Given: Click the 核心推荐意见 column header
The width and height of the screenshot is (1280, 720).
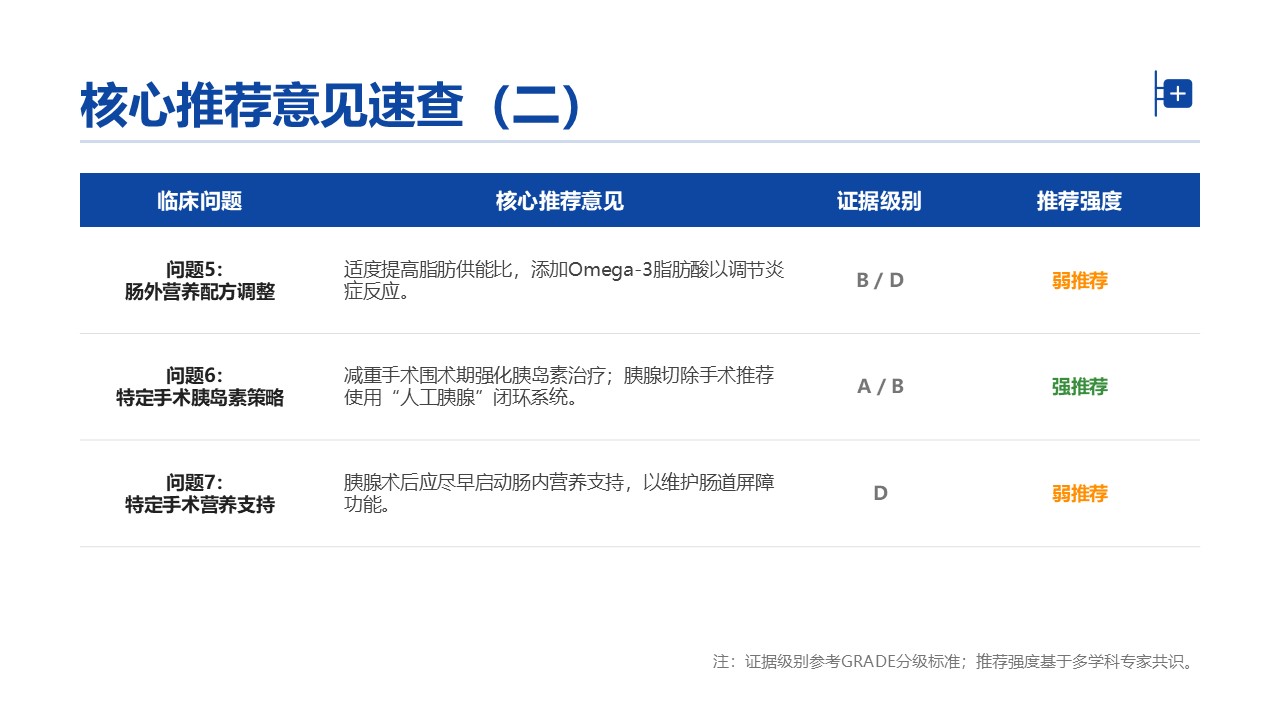Looking at the screenshot, I should (559, 201).
